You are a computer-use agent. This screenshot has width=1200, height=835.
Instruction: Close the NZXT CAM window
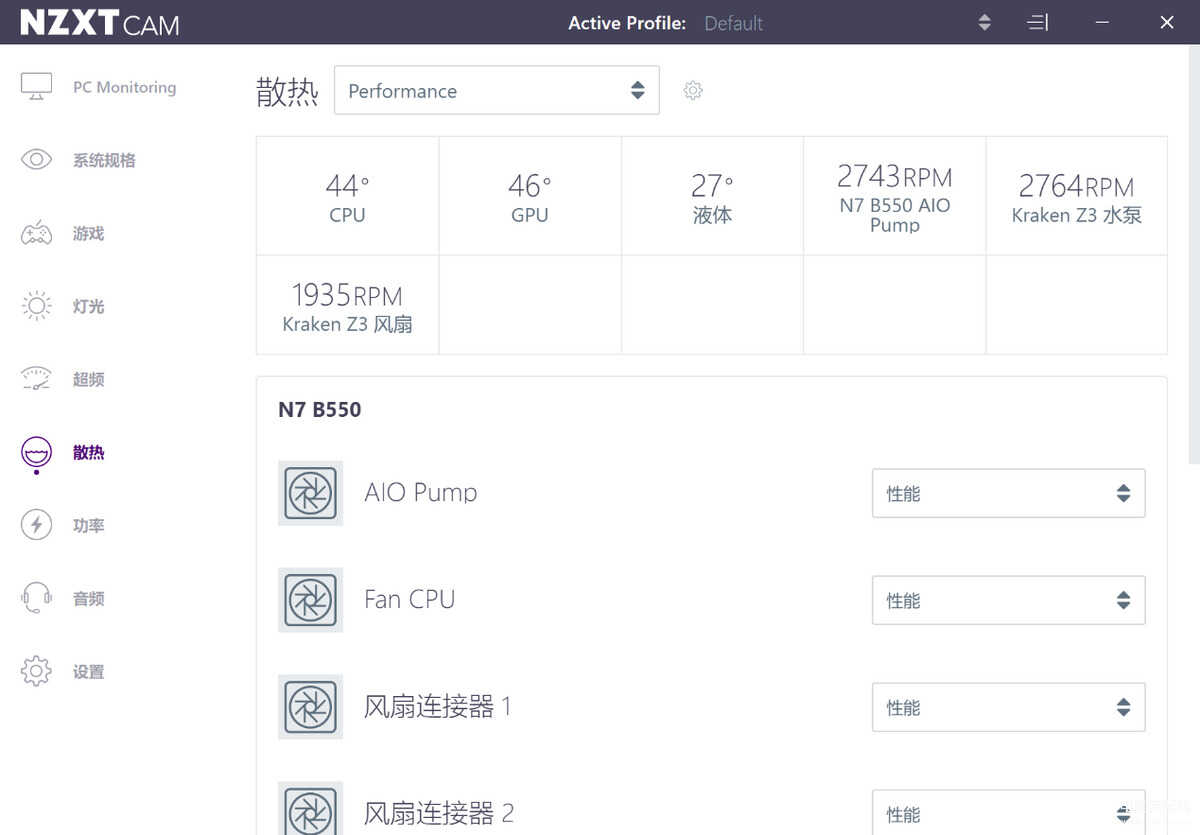coord(1167,22)
